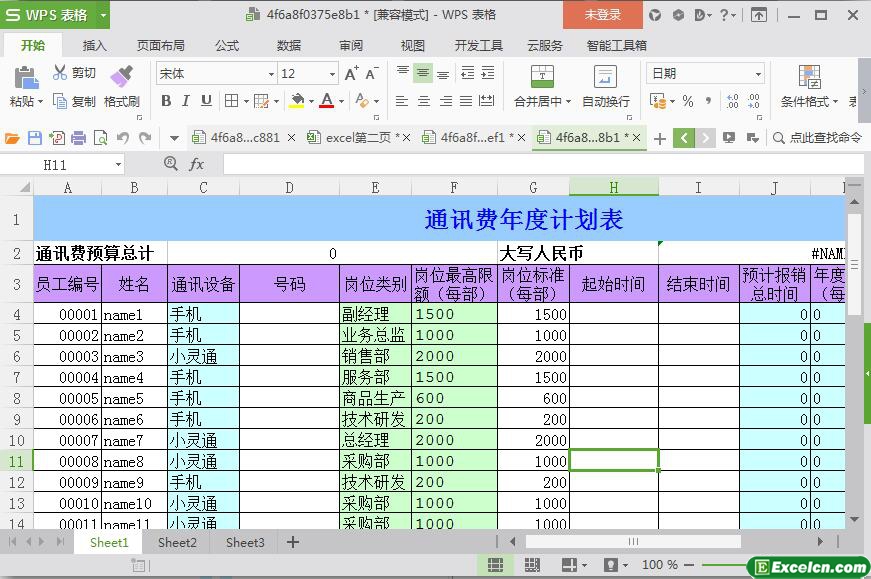Click the Cut (剪切) scissors icon
The width and height of the screenshot is (871, 579).
[60, 73]
